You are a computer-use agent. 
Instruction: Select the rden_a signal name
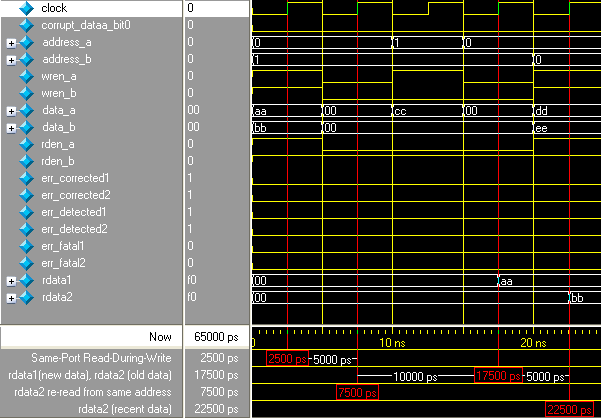pyautogui.click(x=59, y=144)
